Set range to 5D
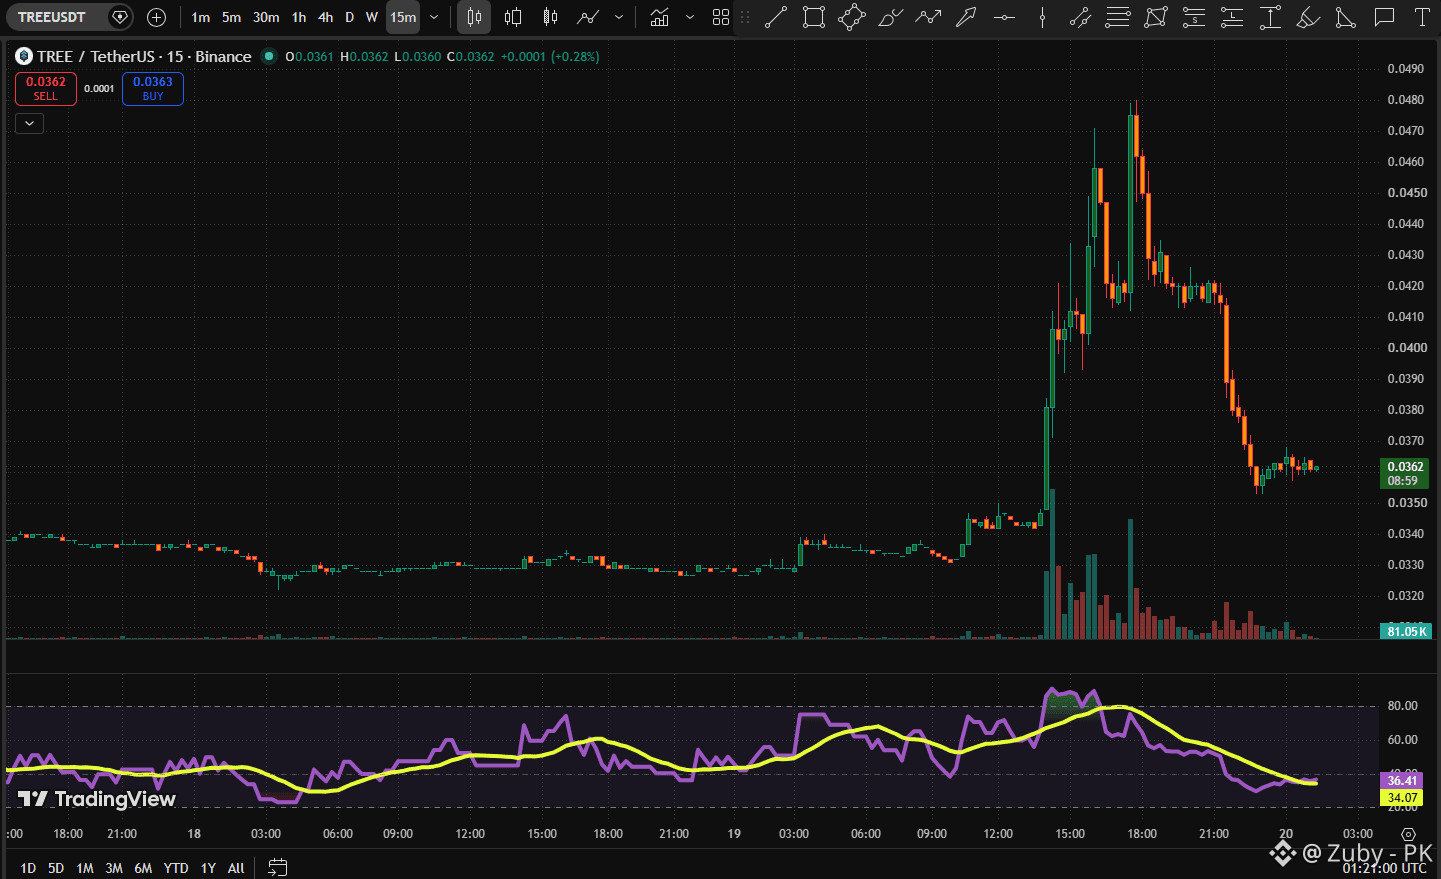This screenshot has width=1441, height=879. (56, 868)
